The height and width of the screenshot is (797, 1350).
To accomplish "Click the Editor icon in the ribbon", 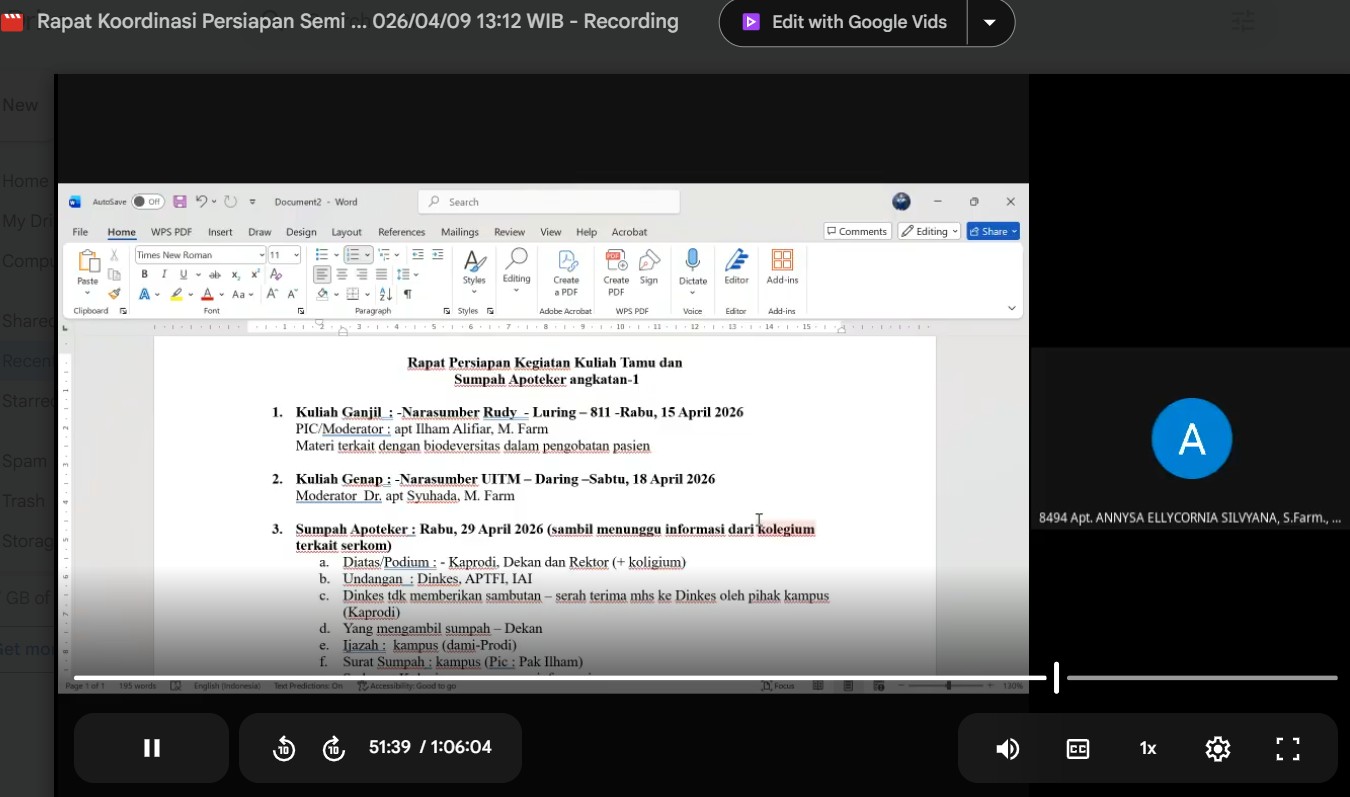I will point(736,261).
